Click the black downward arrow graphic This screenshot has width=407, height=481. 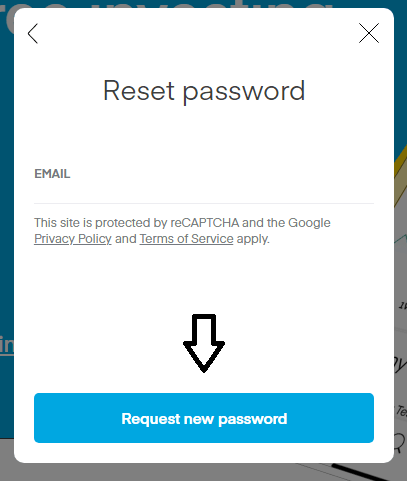point(204,343)
